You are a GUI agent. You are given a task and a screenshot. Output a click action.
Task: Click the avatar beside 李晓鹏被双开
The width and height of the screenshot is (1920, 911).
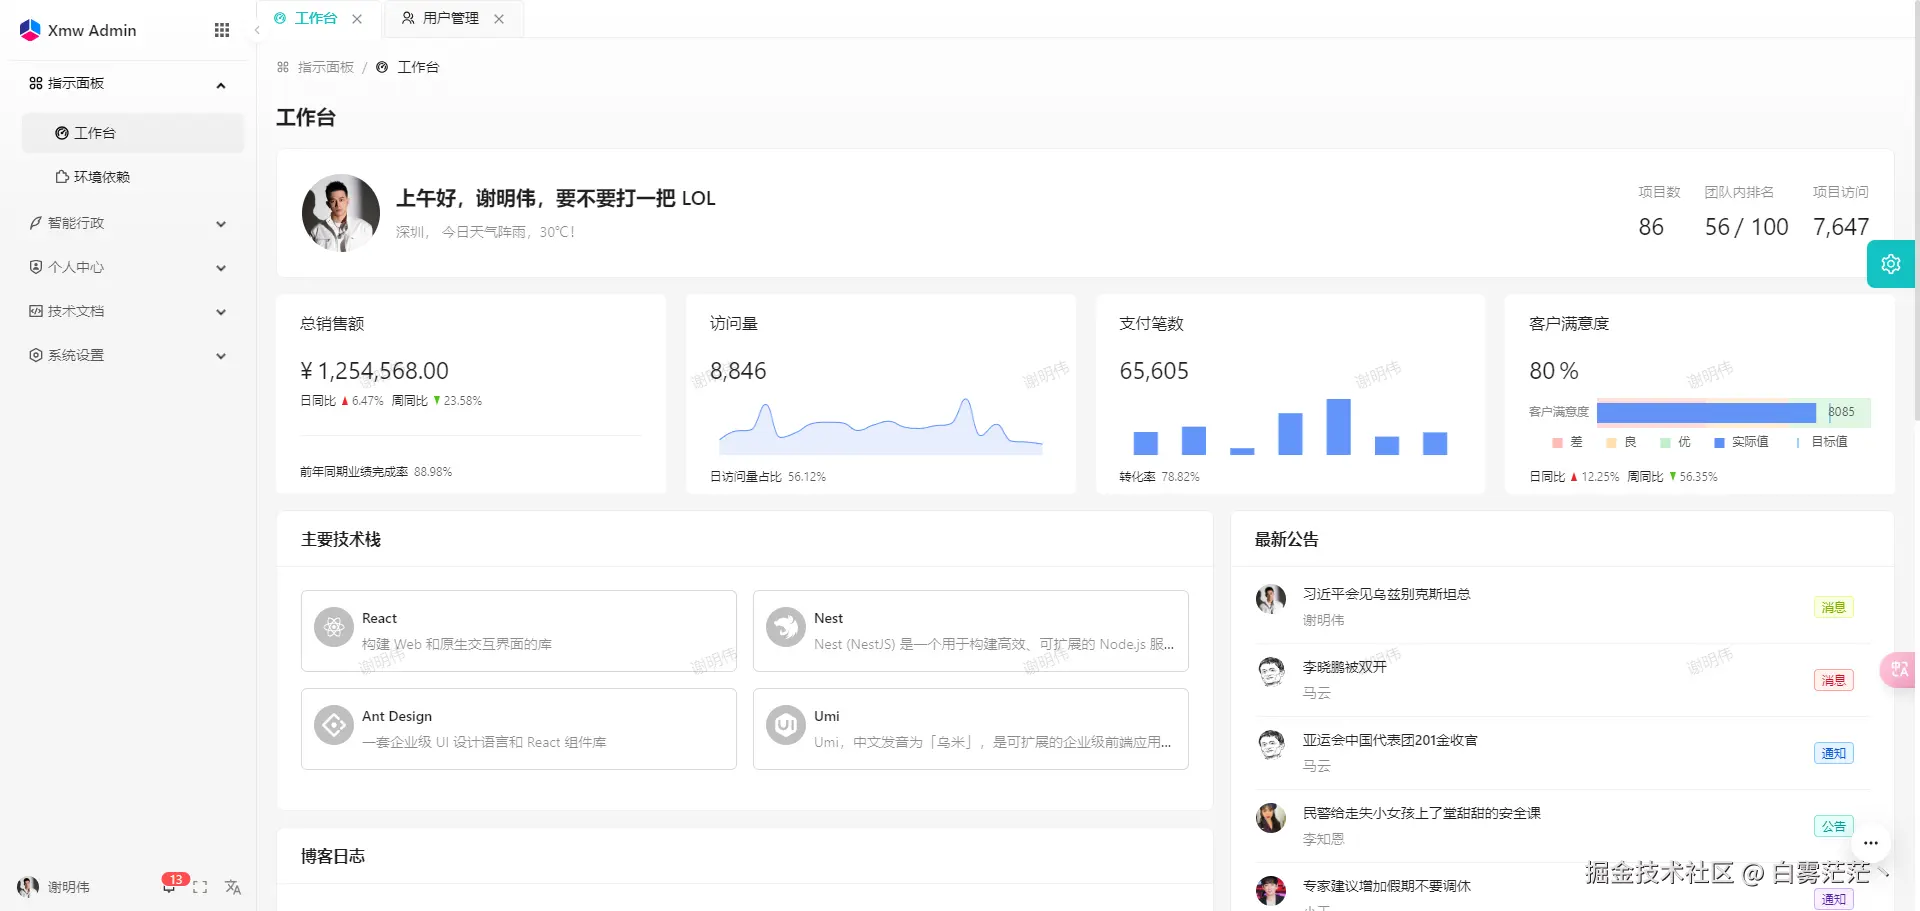click(1271, 672)
